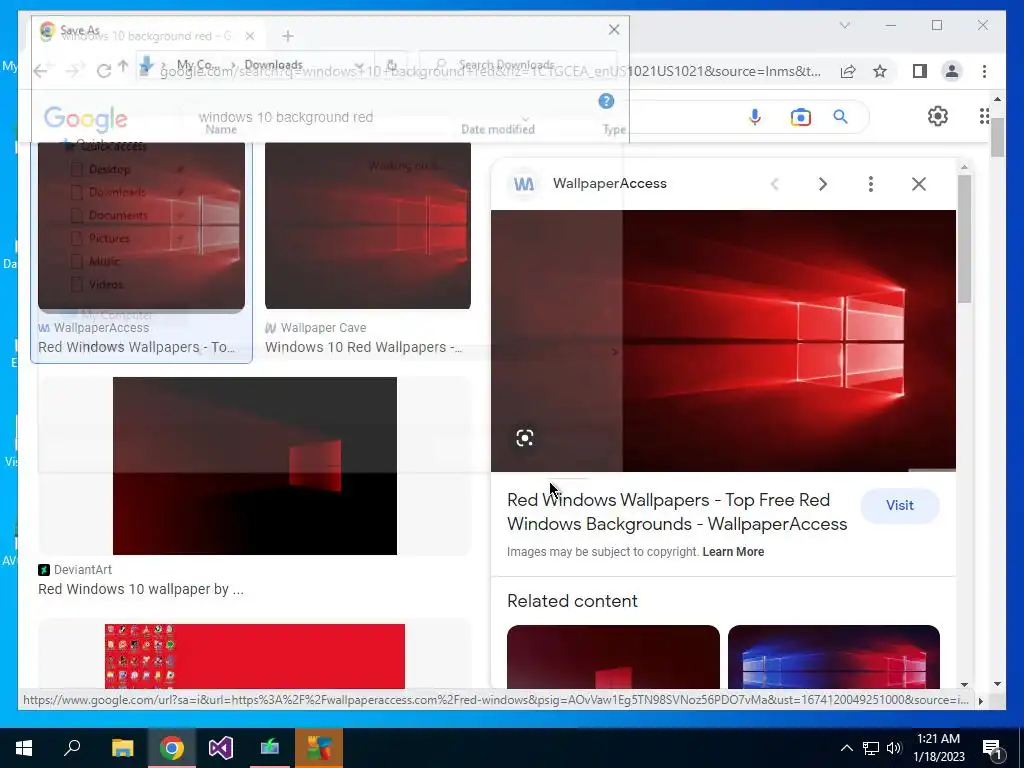Open network status in the tray
The height and width of the screenshot is (768, 1024).
click(x=871, y=748)
